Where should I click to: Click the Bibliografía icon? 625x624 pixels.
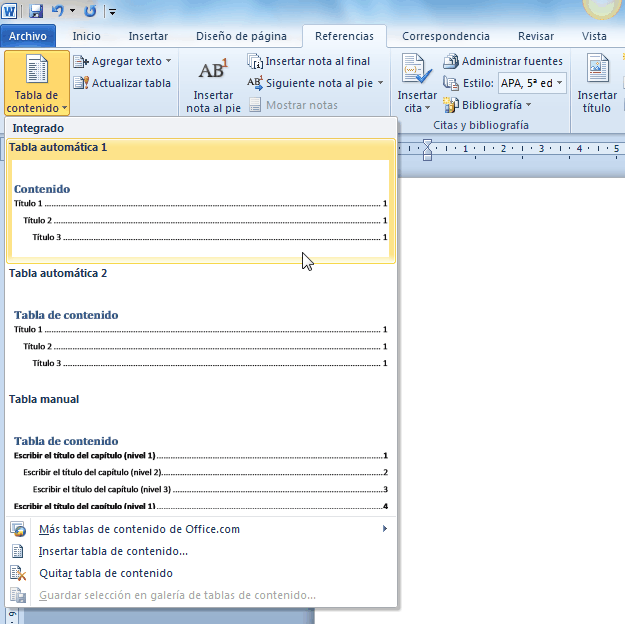[x=451, y=105]
